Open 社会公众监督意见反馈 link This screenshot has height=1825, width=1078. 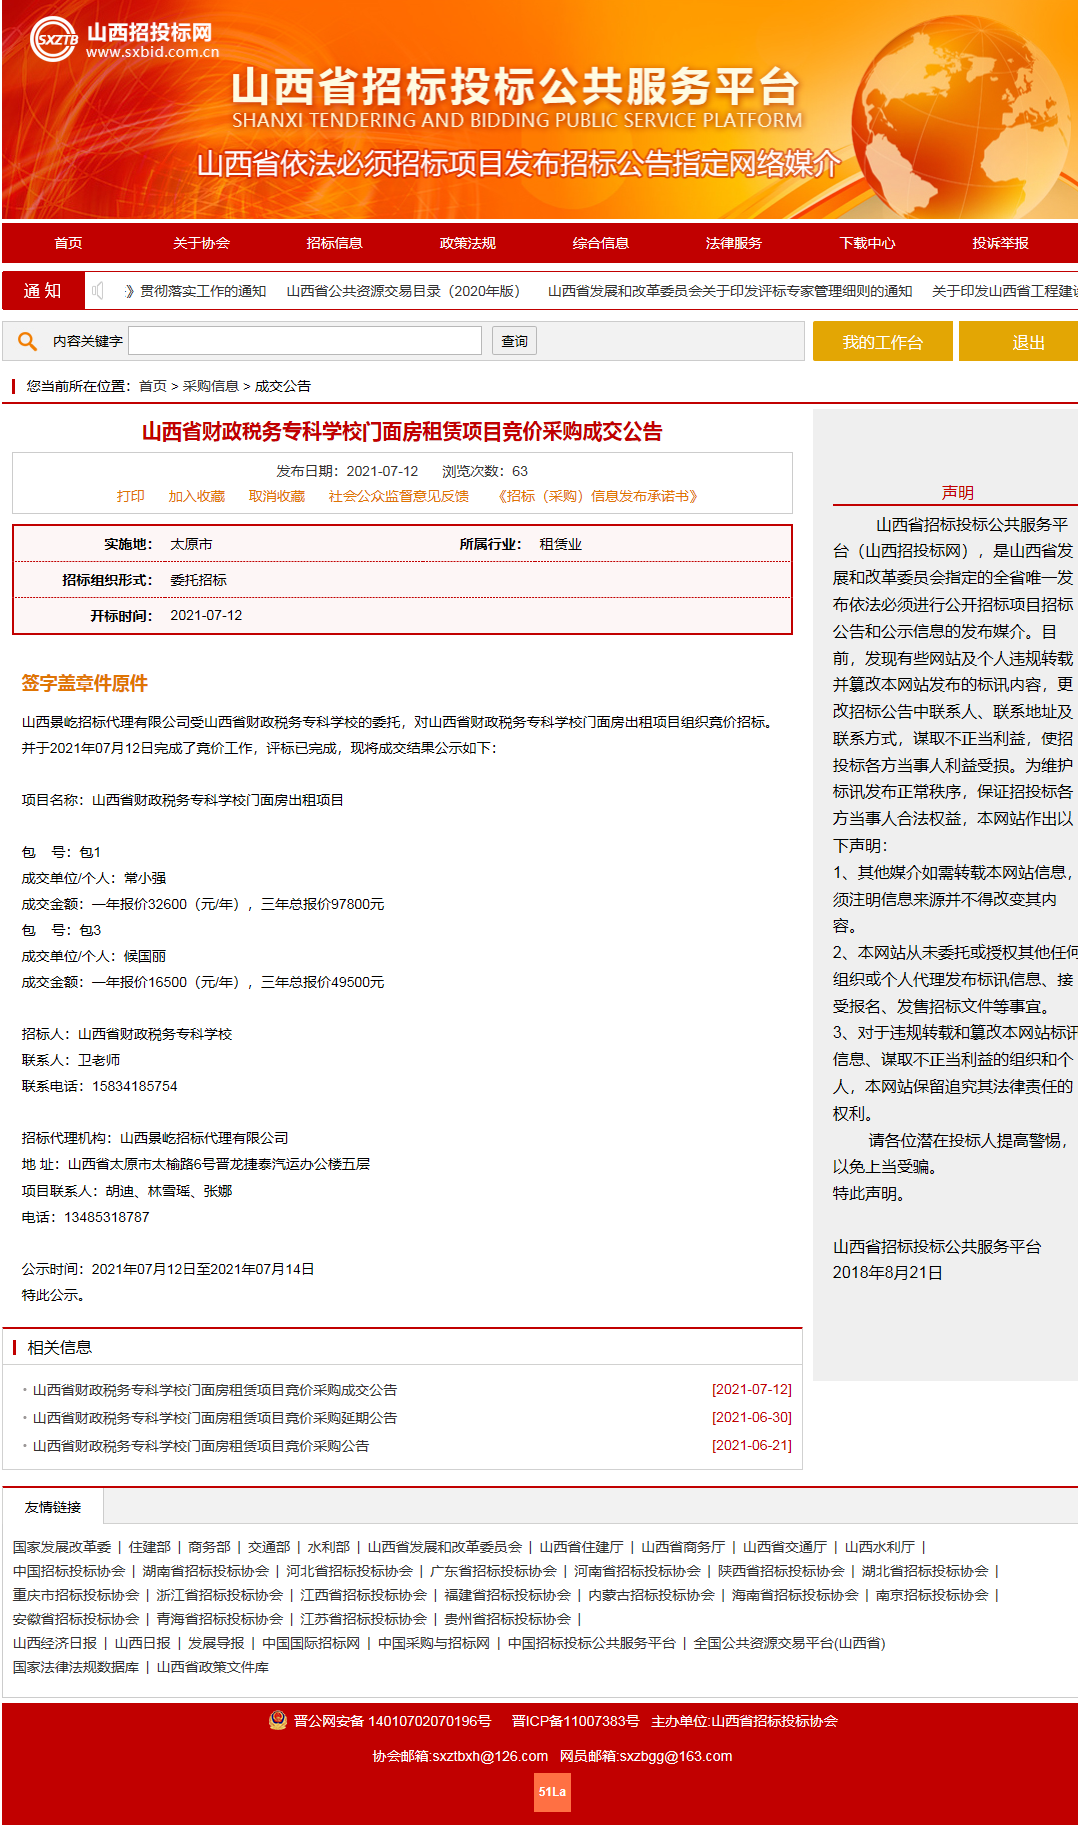398,496
